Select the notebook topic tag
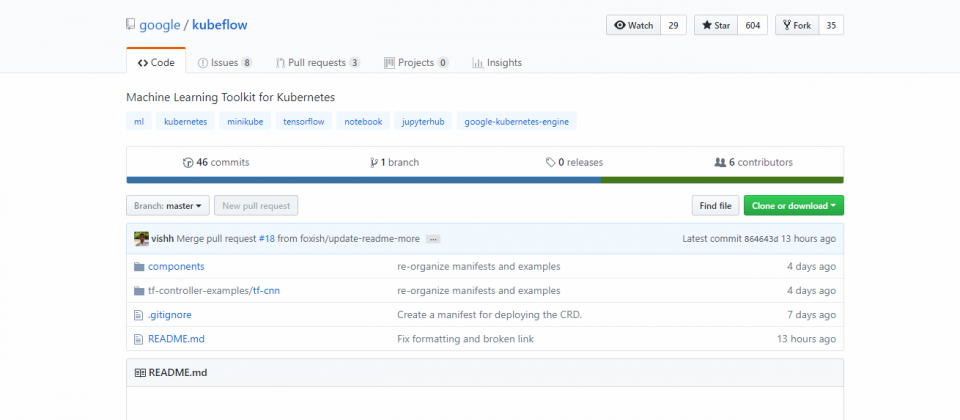The image size is (960, 420). pyautogui.click(x=363, y=121)
